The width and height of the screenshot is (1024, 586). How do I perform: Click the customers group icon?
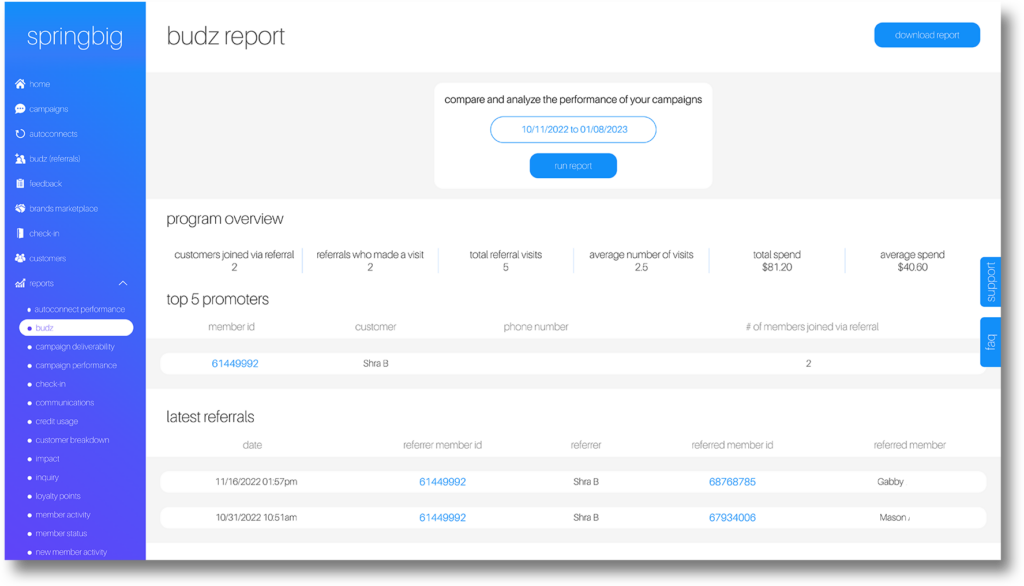(x=20, y=258)
